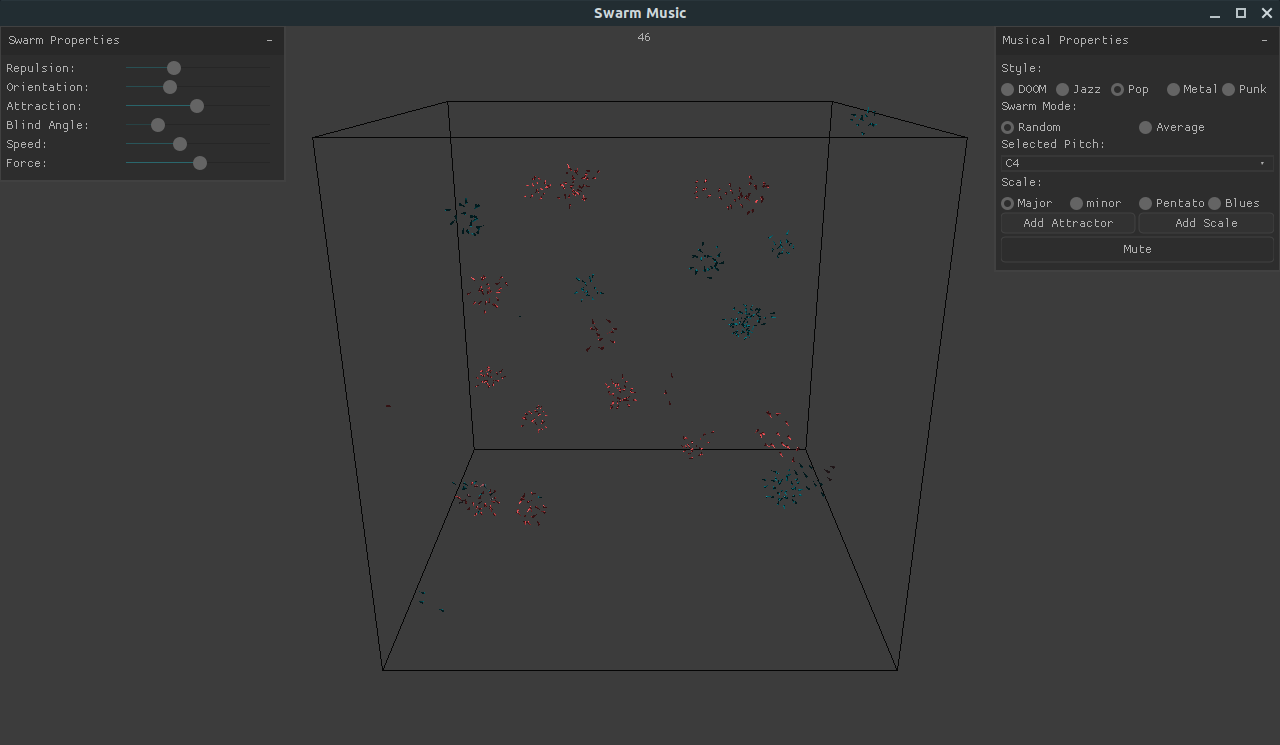Click the Blind Angle slider handle
1280x745 pixels.
[158, 125]
